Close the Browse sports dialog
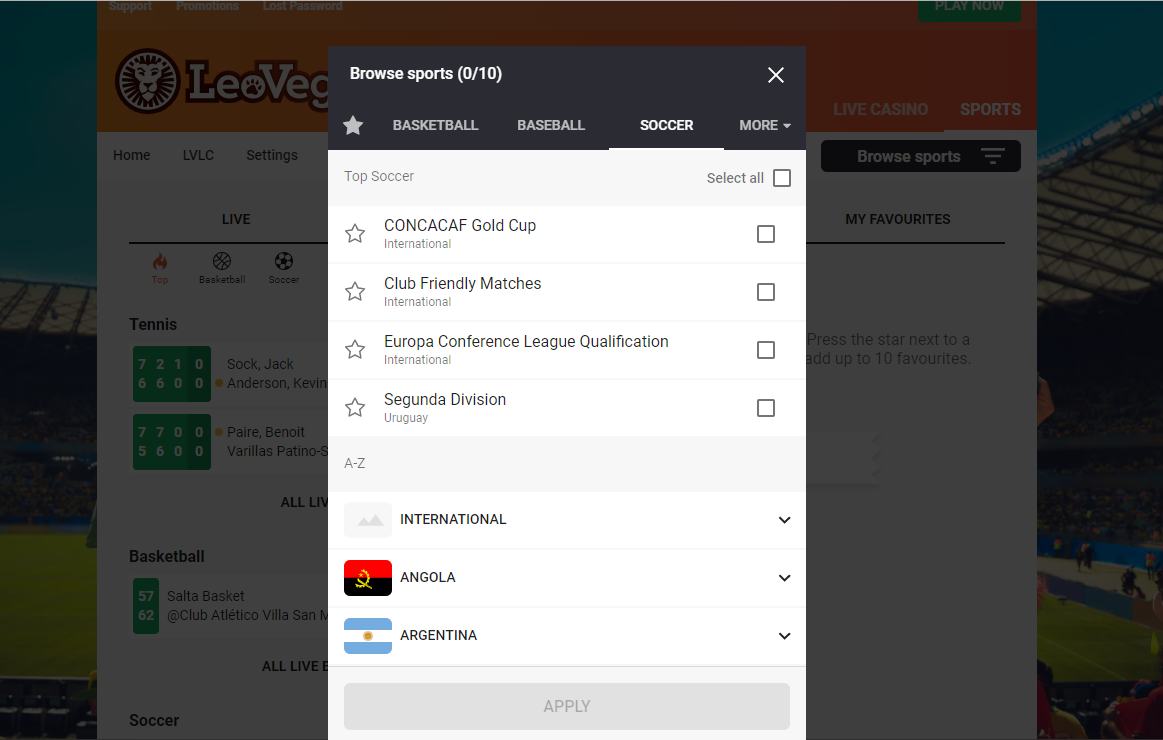This screenshot has width=1163, height=740. tap(775, 75)
